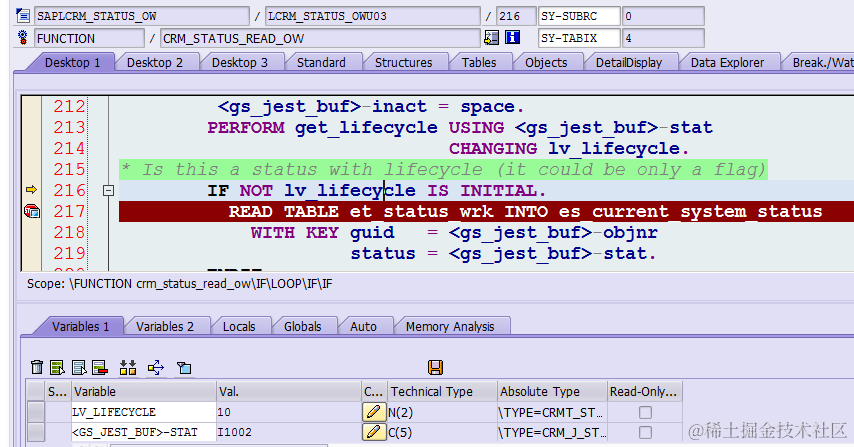854x447 pixels.
Task: Click the <GS_JEST_BUF>-STAT variable name cell
Action: tap(144, 432)
